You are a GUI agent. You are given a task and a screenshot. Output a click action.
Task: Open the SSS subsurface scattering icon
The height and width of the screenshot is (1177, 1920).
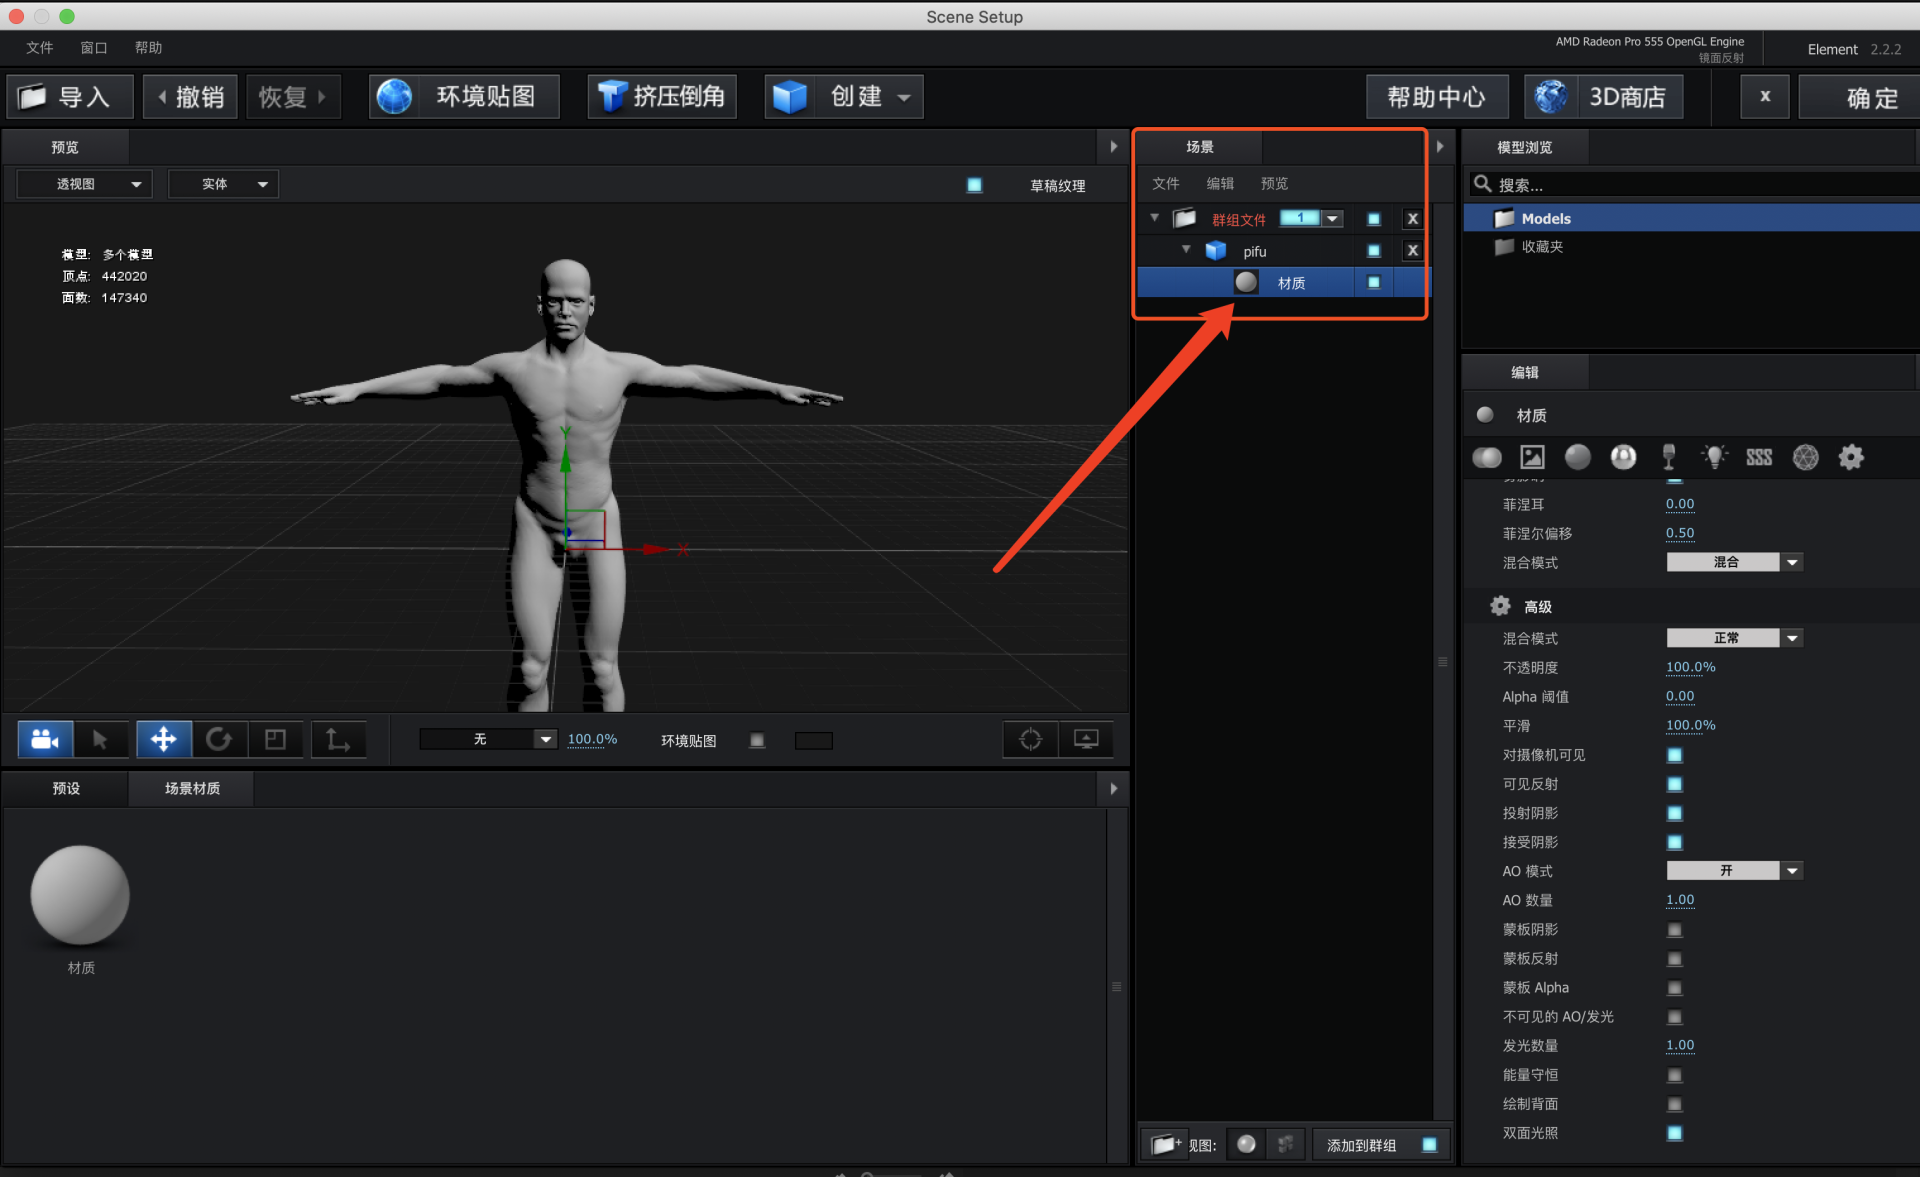pos(1759,457)
